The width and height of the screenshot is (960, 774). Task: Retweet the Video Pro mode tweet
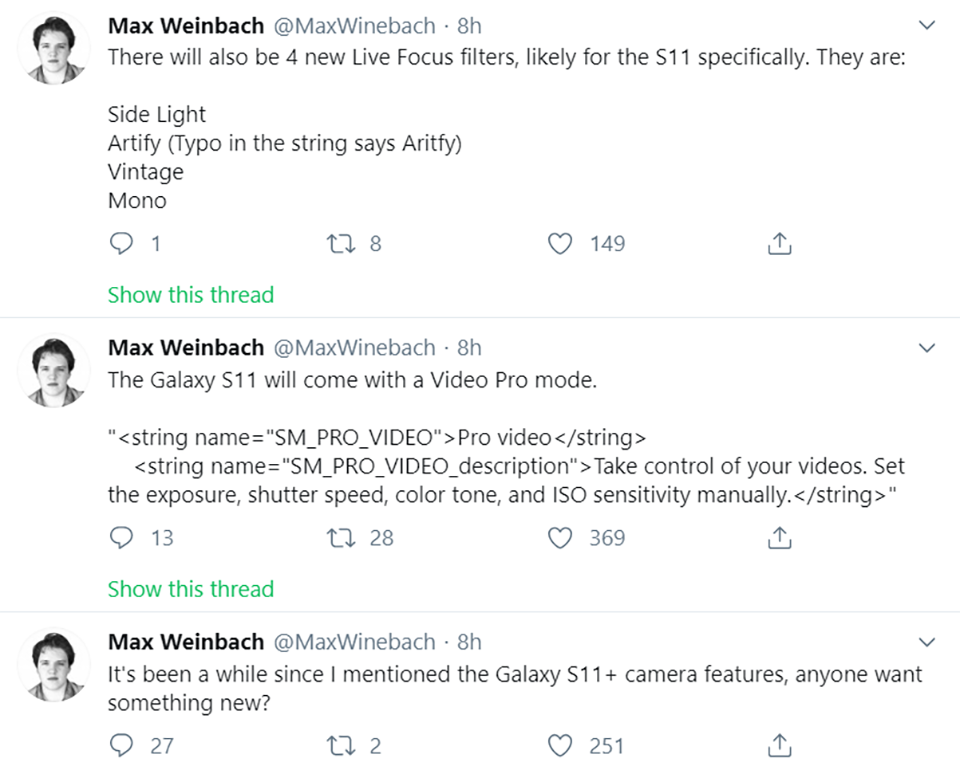click(341, 538)
